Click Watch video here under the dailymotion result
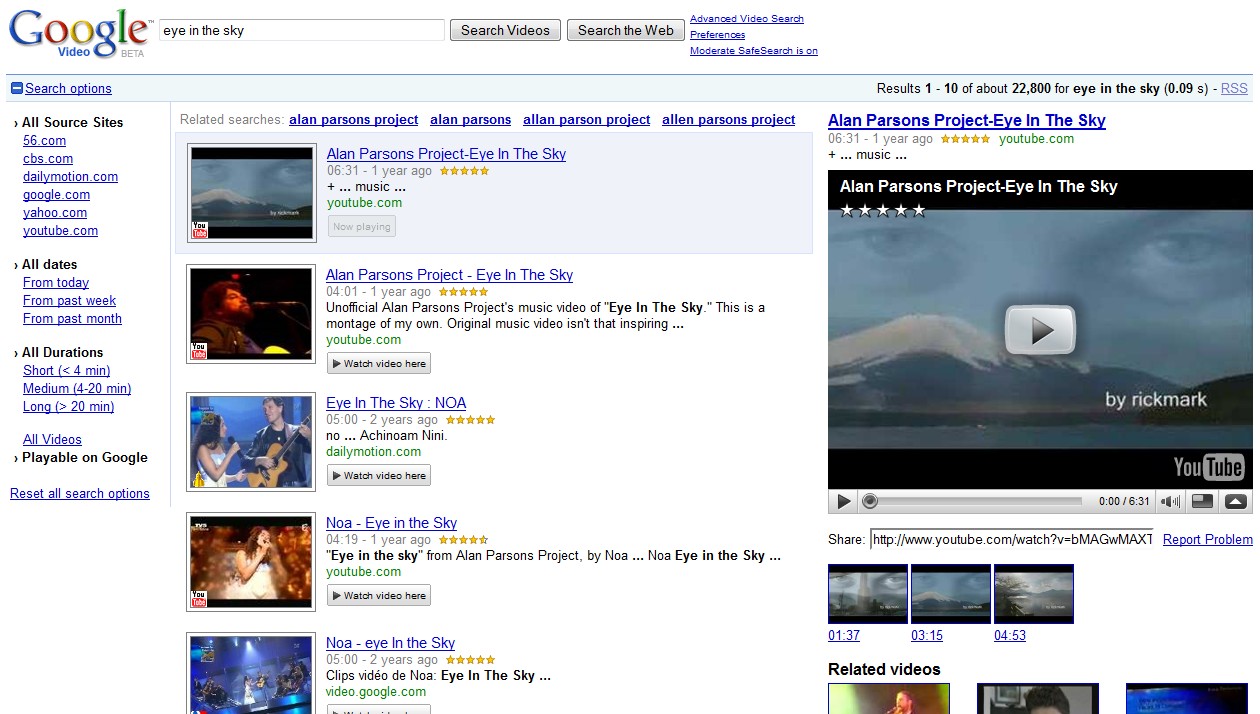 click(x=379, y=476)
